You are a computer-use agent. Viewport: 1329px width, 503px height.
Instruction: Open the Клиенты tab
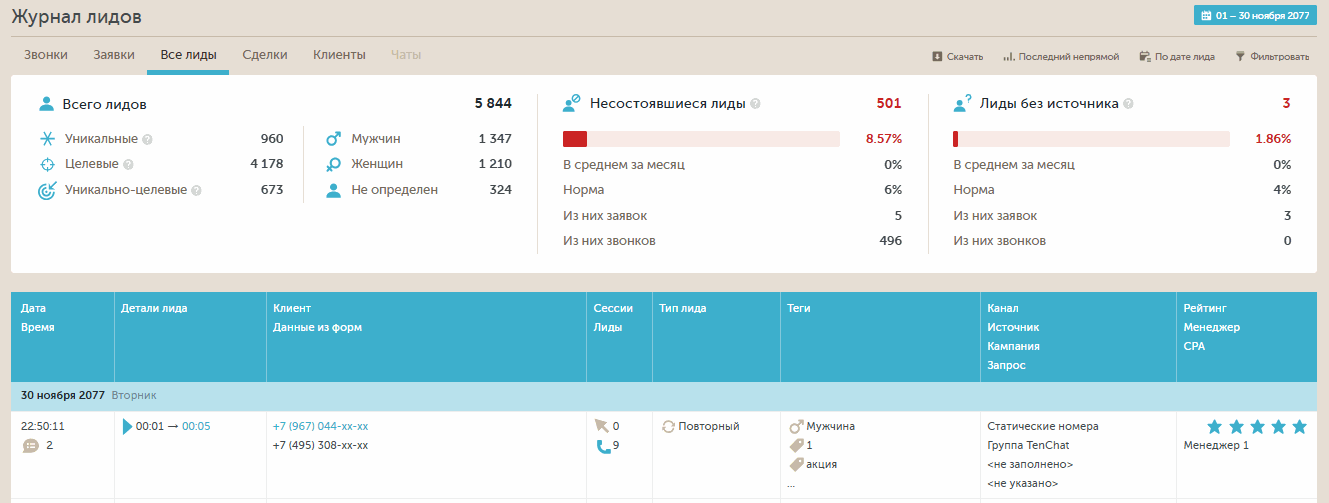339,54
